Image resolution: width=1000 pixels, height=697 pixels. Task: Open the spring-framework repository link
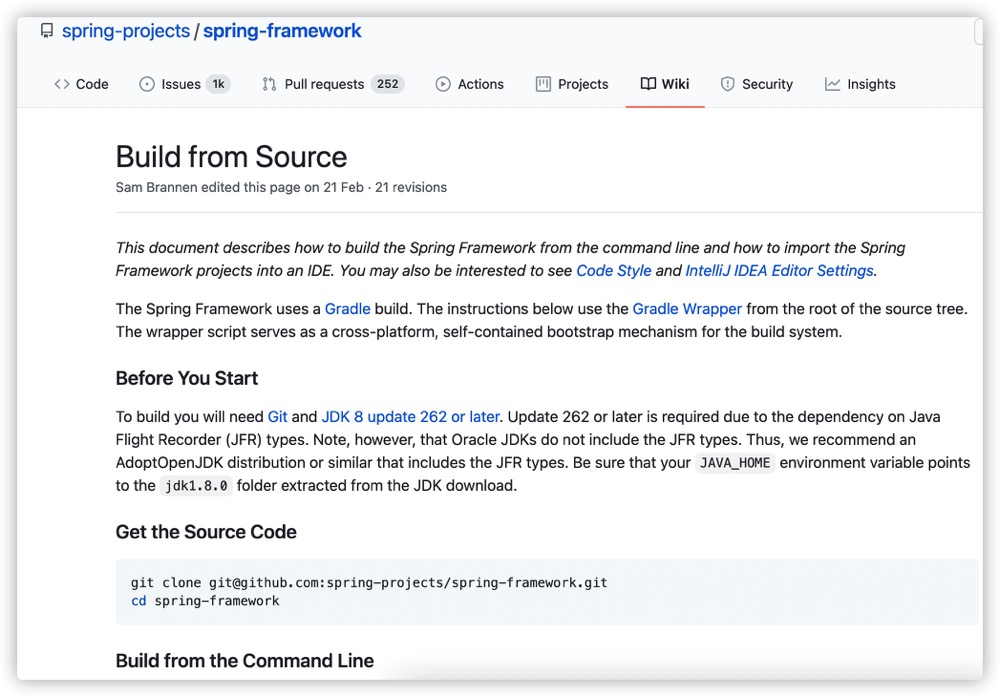[283, 31]
